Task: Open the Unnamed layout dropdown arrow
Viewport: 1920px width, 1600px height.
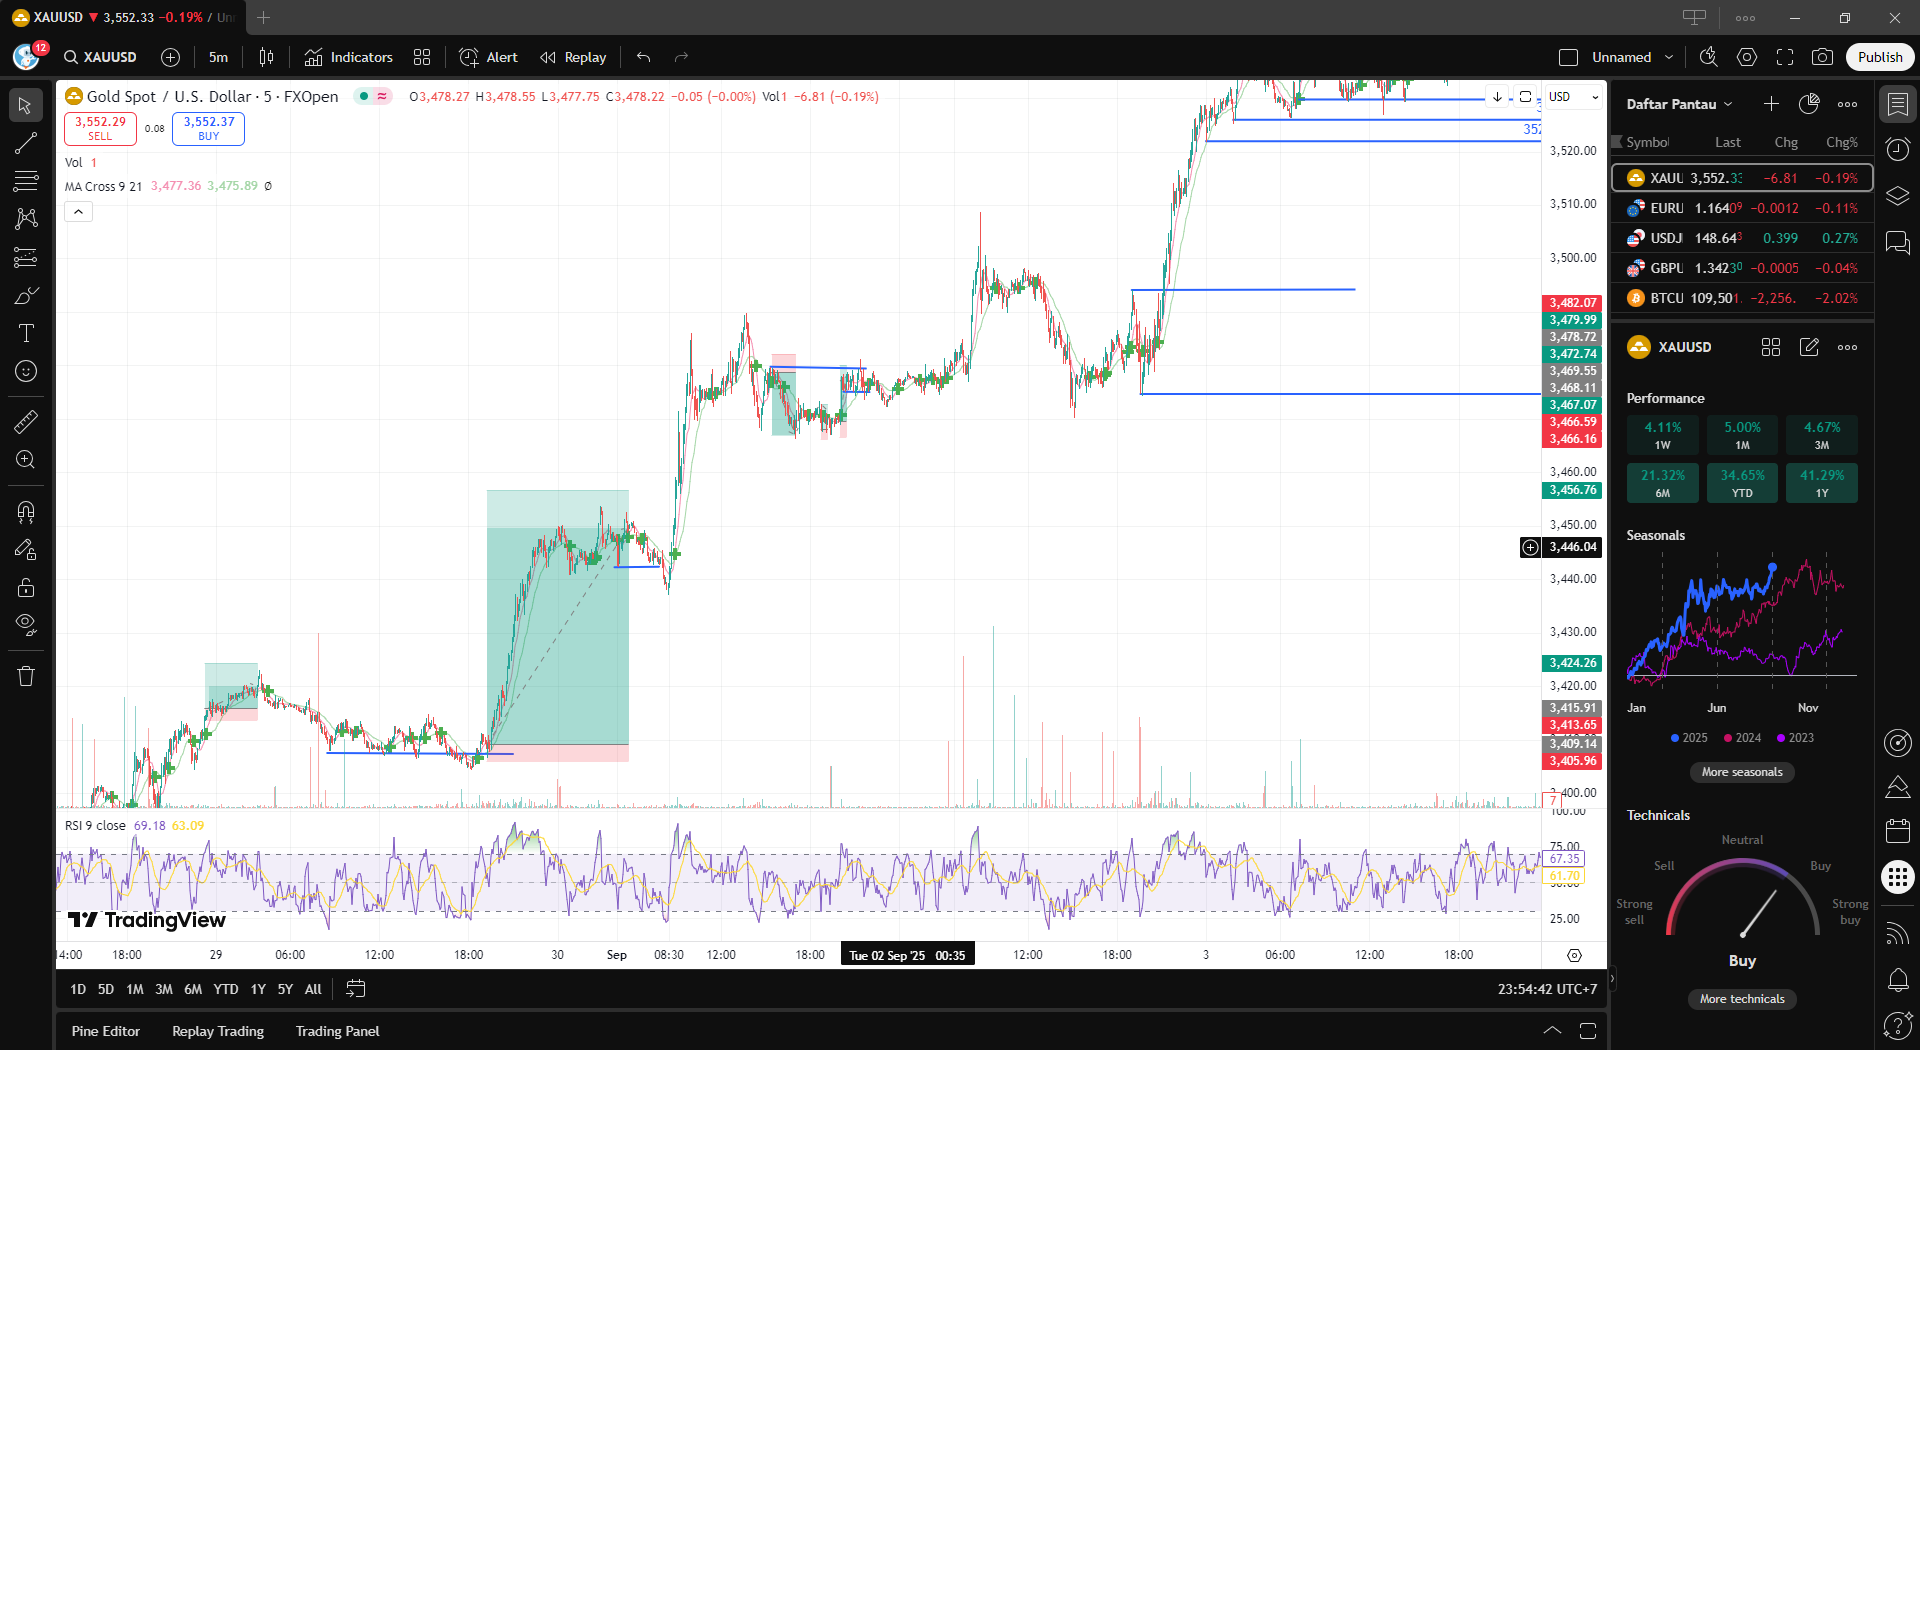Action: [1669, 57]
